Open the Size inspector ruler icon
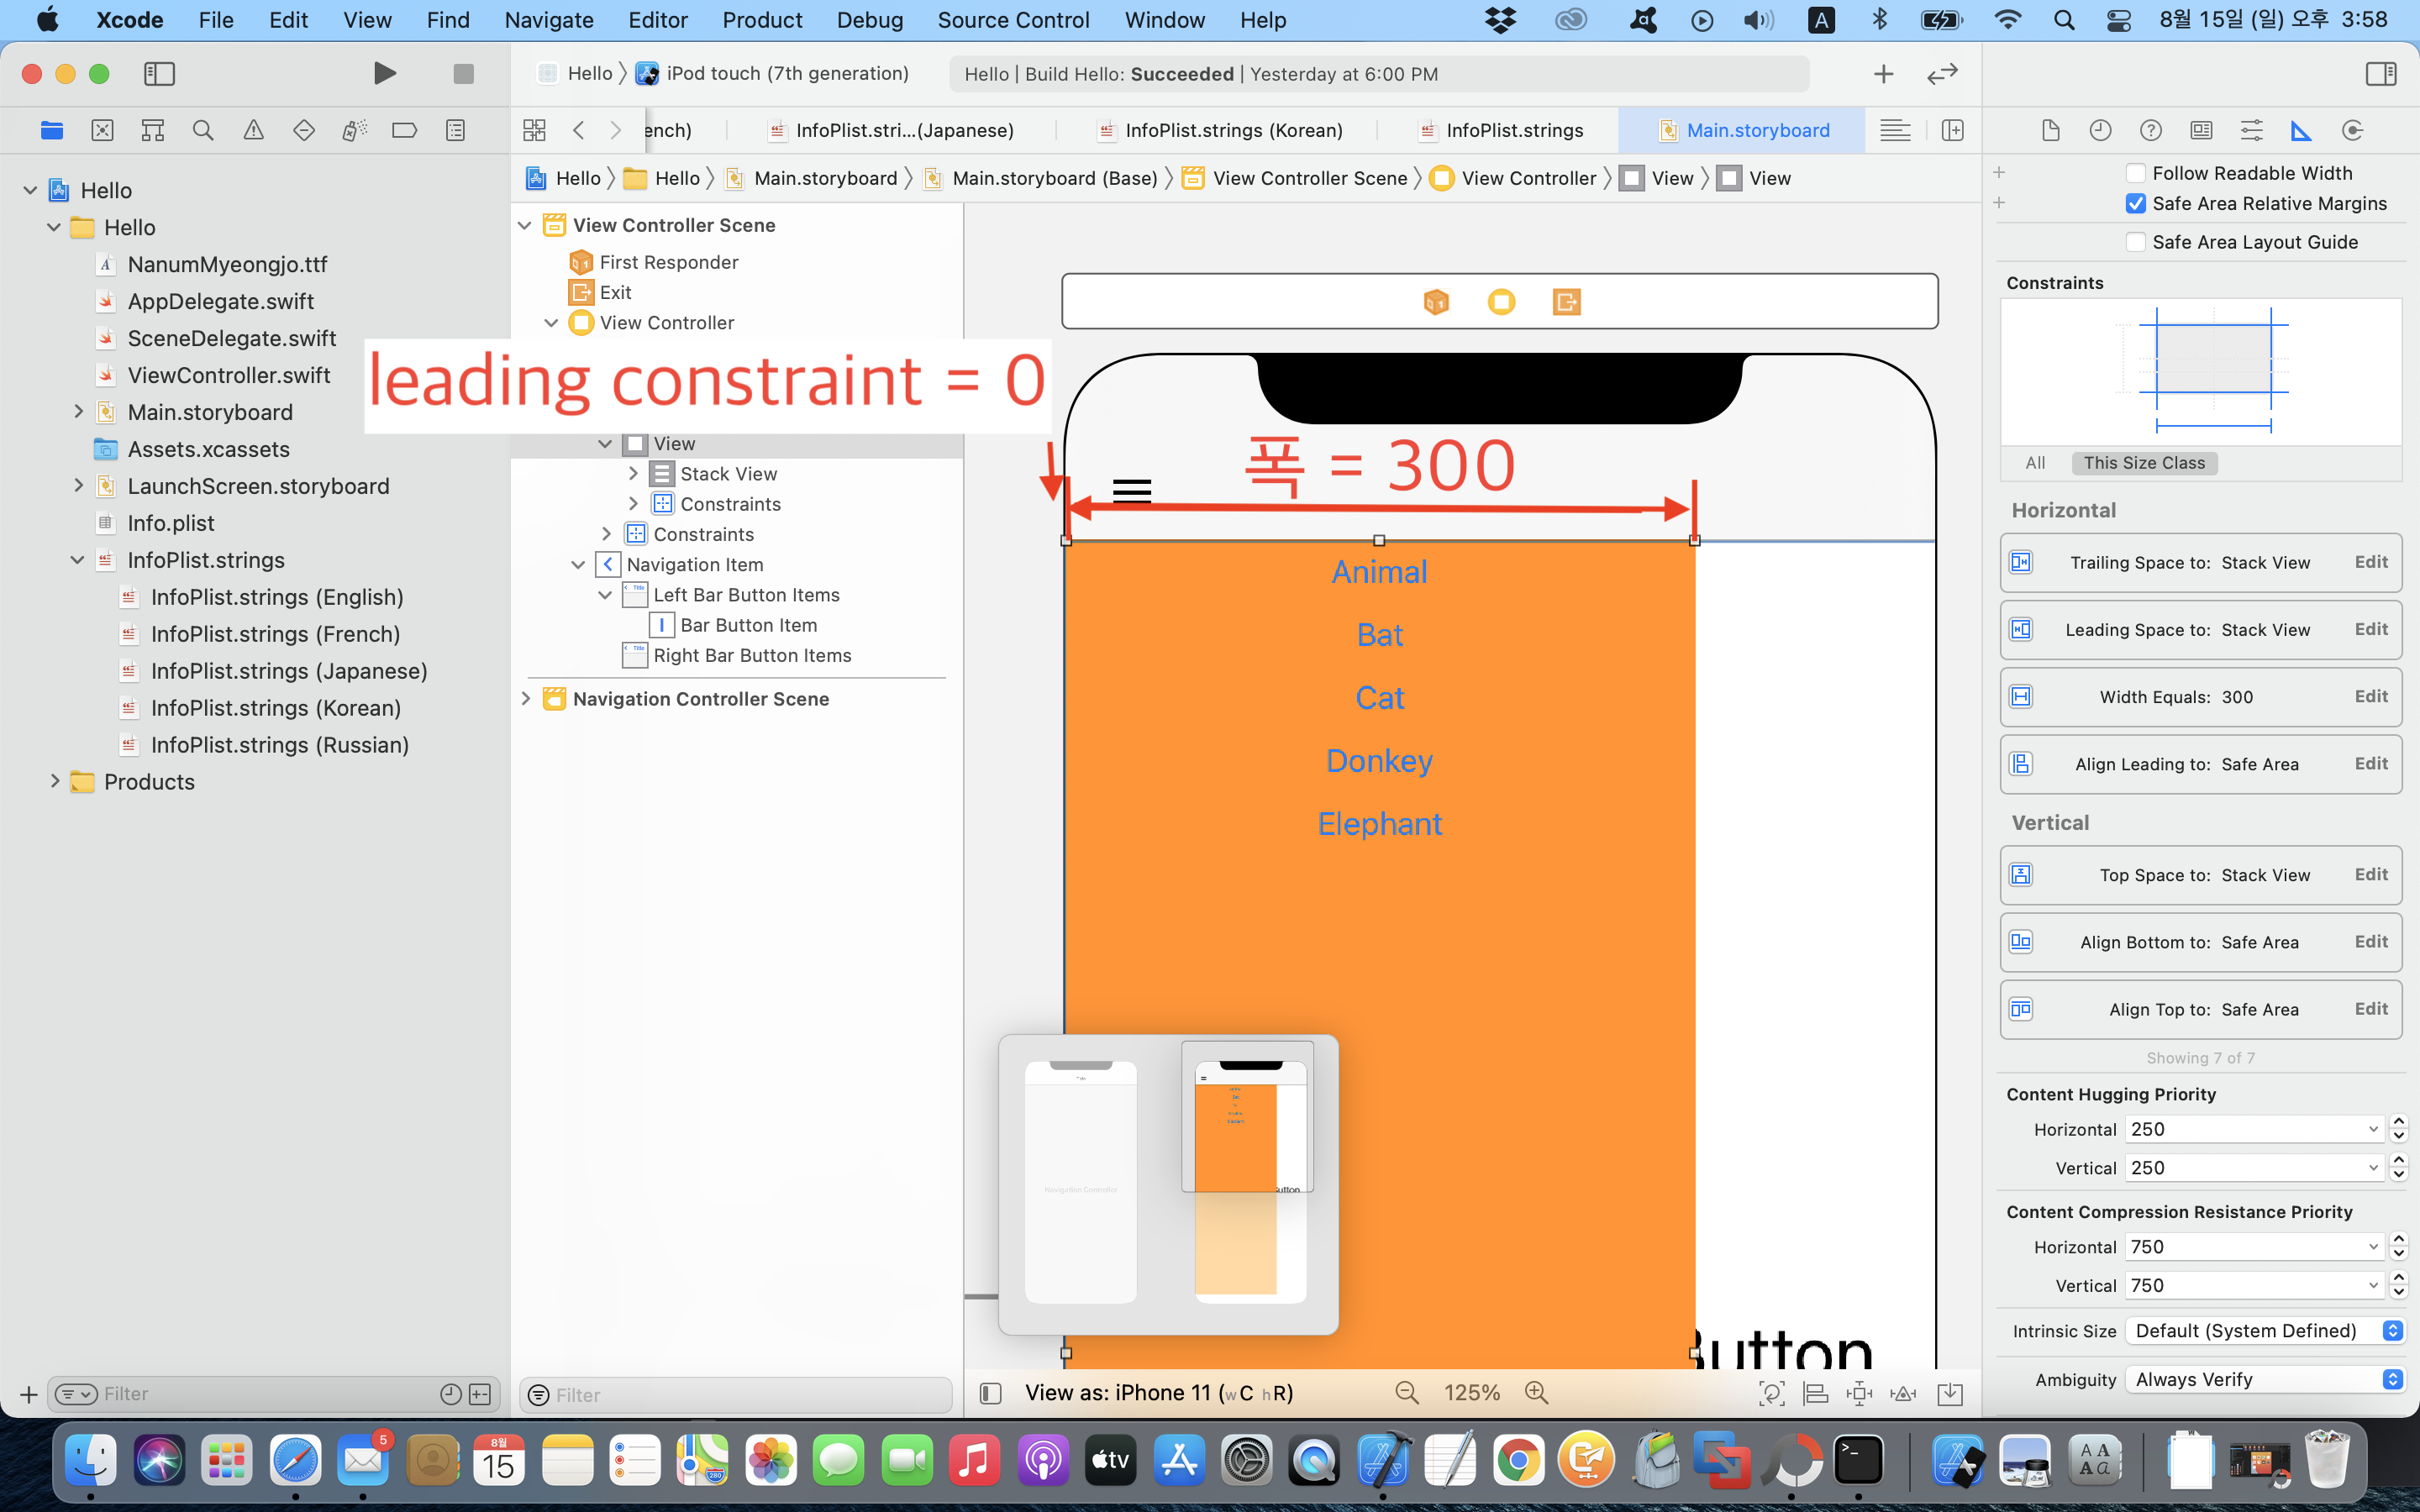 click(x=2301, y=130)
